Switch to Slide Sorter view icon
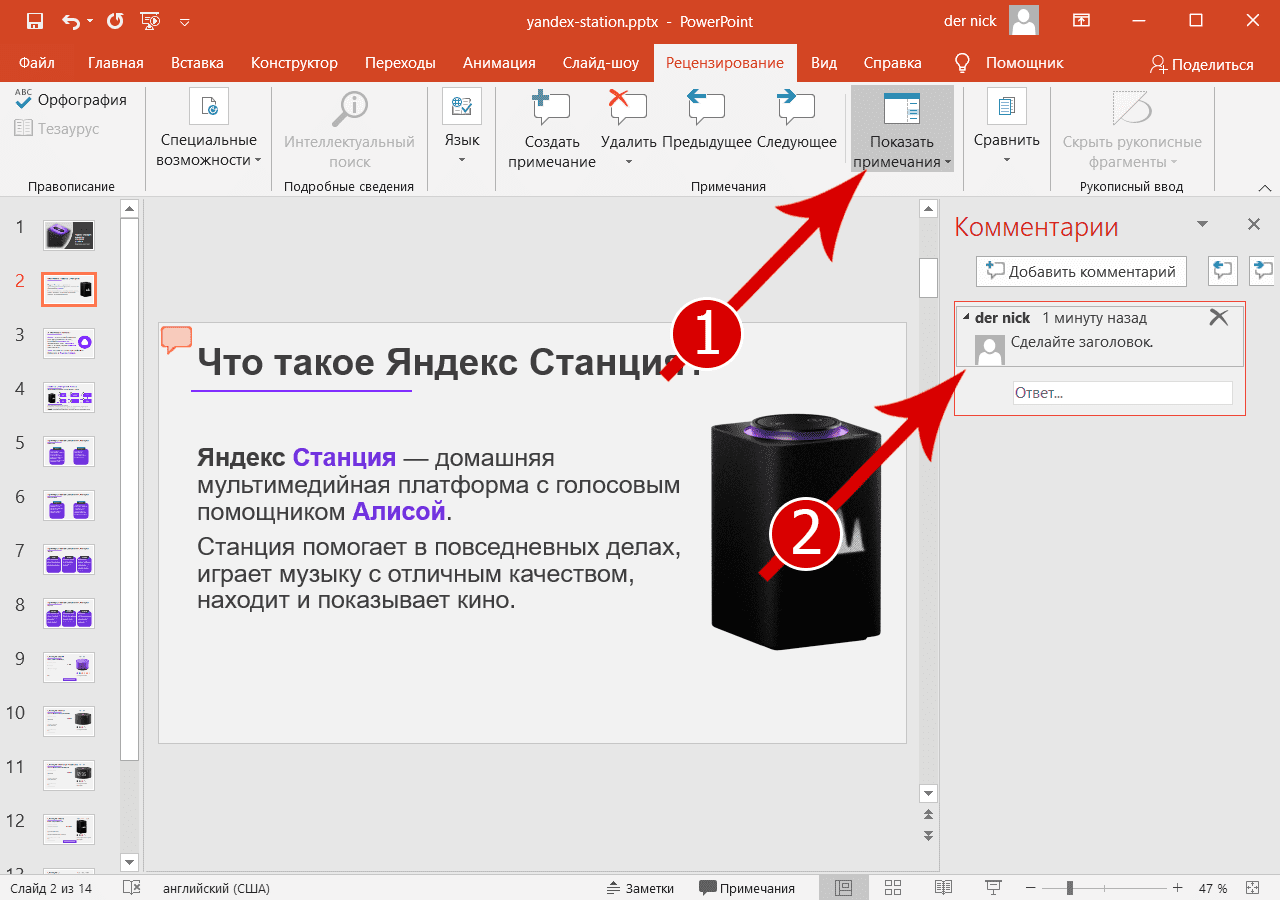This screenshot has width=1280, height=900. [x=893, y=888]
